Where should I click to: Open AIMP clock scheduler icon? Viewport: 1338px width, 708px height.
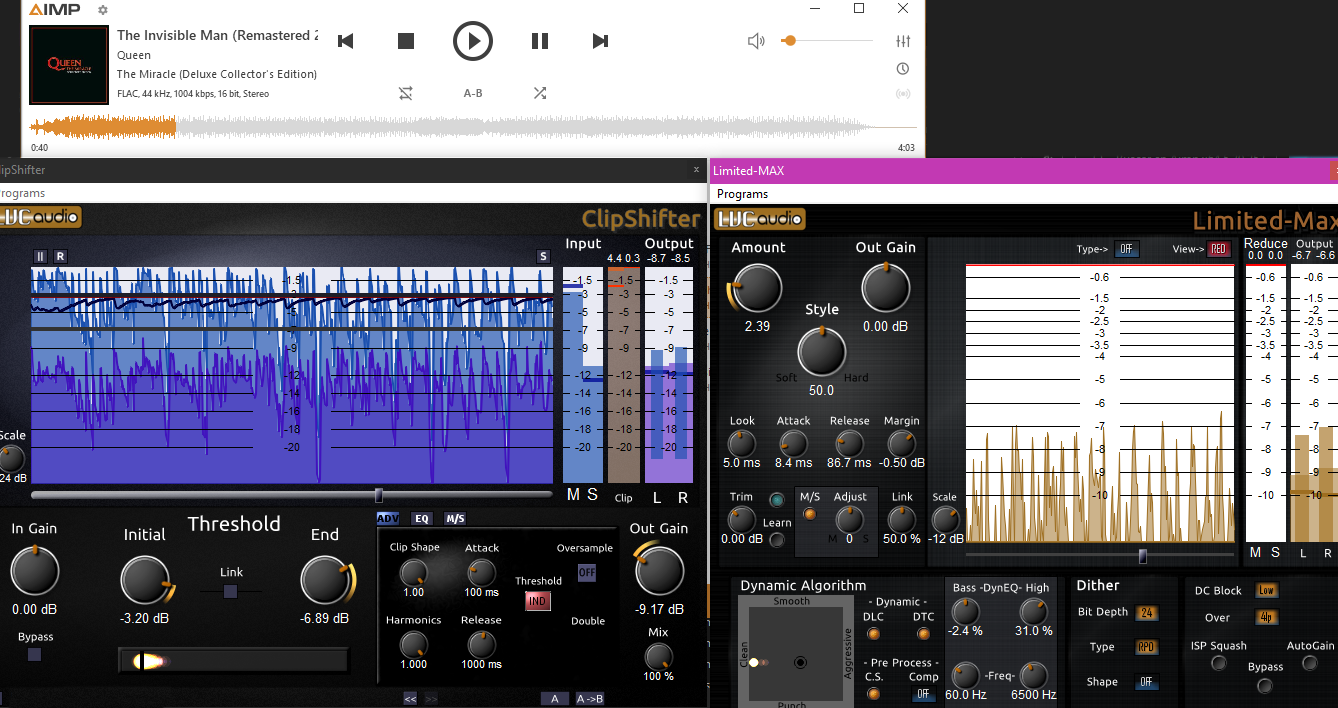903,69
